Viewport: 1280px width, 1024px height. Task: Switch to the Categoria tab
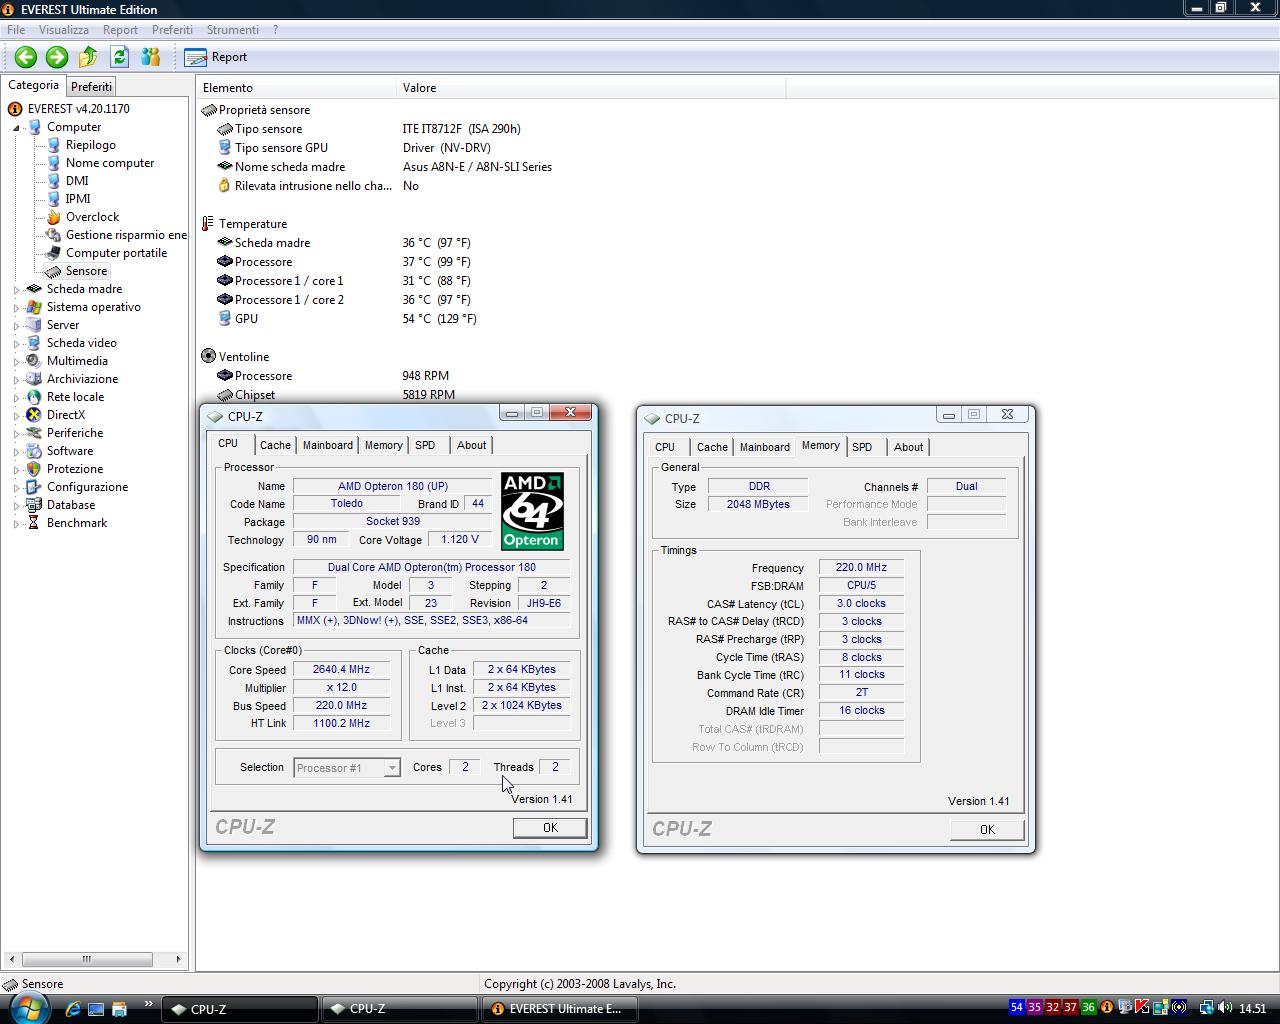tap(34, 85)
